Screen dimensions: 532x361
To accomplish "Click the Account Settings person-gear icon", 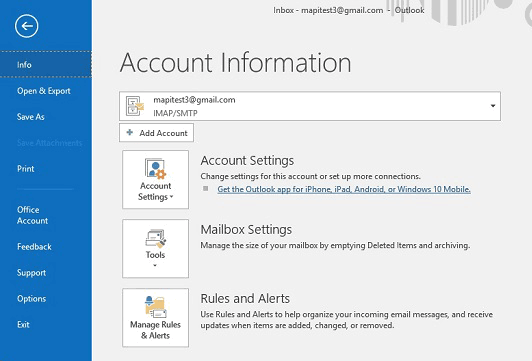I will [155, 168].
